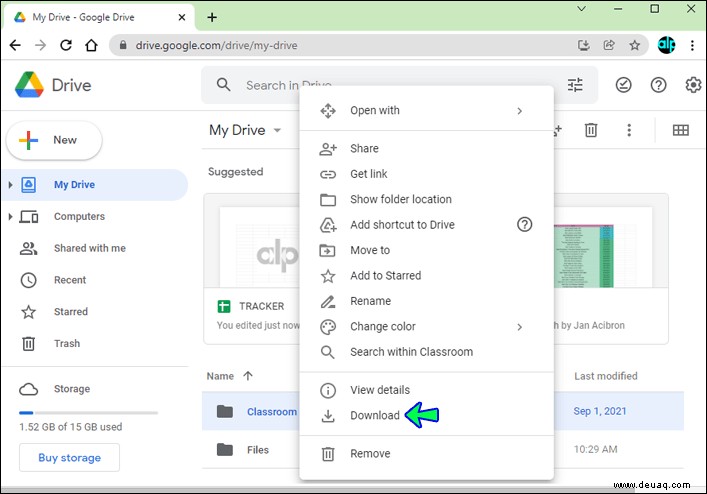The height and width of the screenshot is (494, 707).
Task: Toggle name sort direction arrow
Action: click(x=248, y=375)
